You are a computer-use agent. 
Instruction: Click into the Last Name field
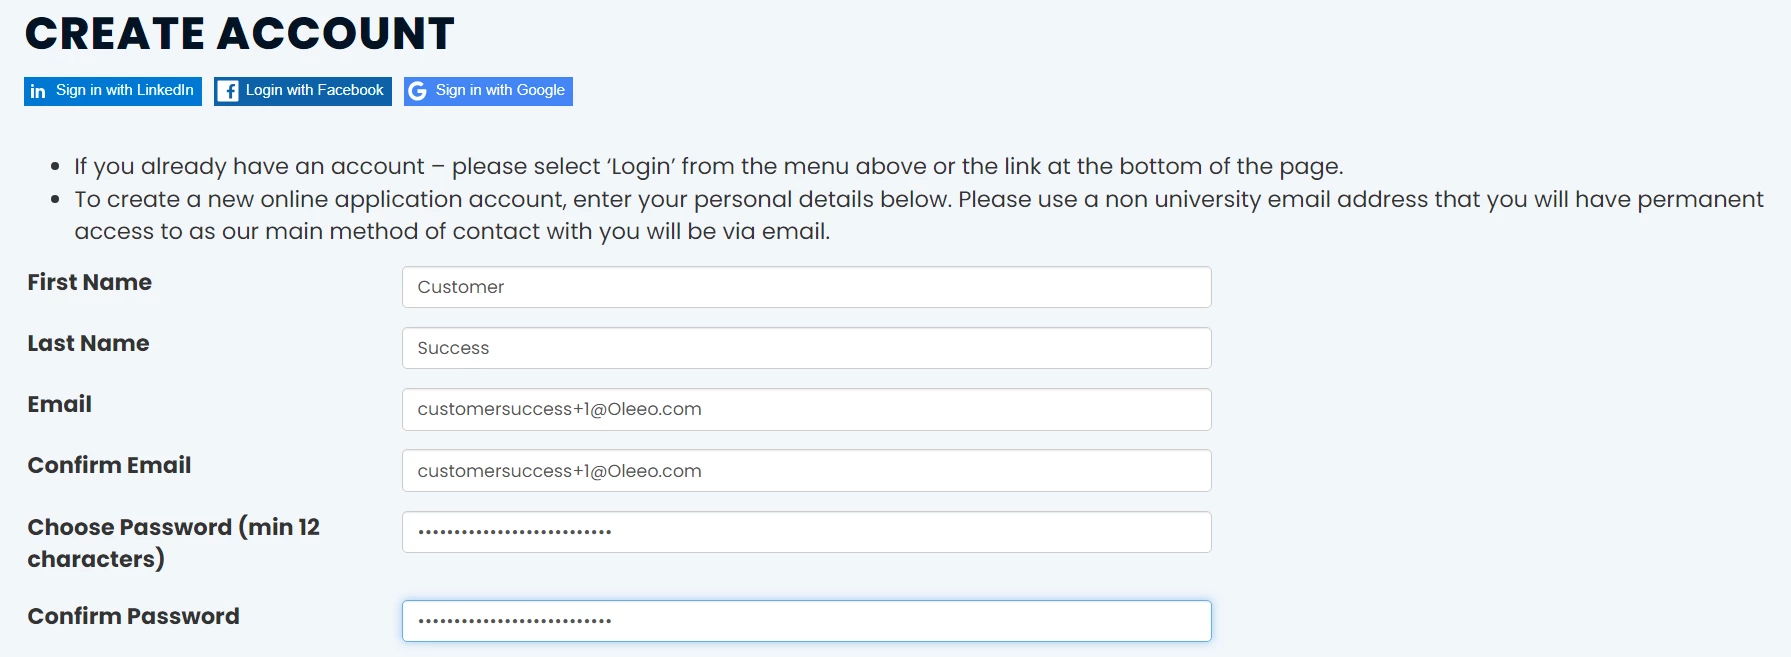(806, 348)
